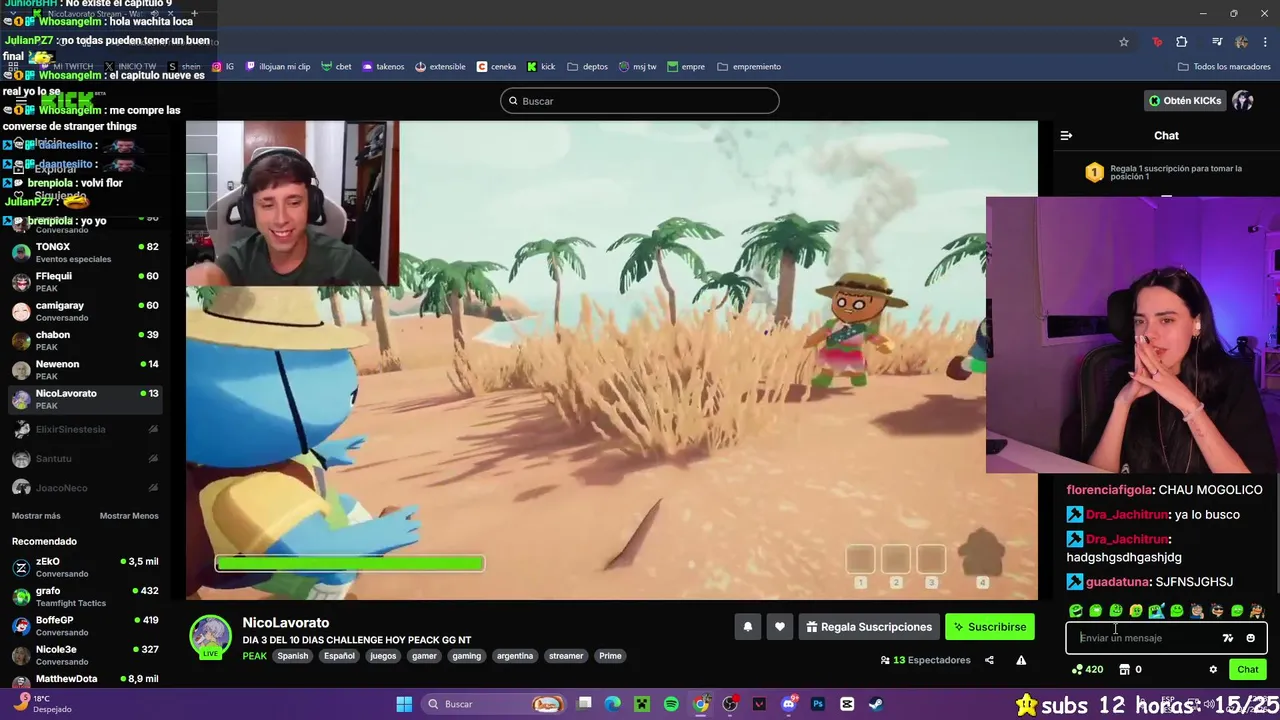Click the report warning triangle icon
The width and height of the screenshot is (1280, 720).
click(1021, 660)
